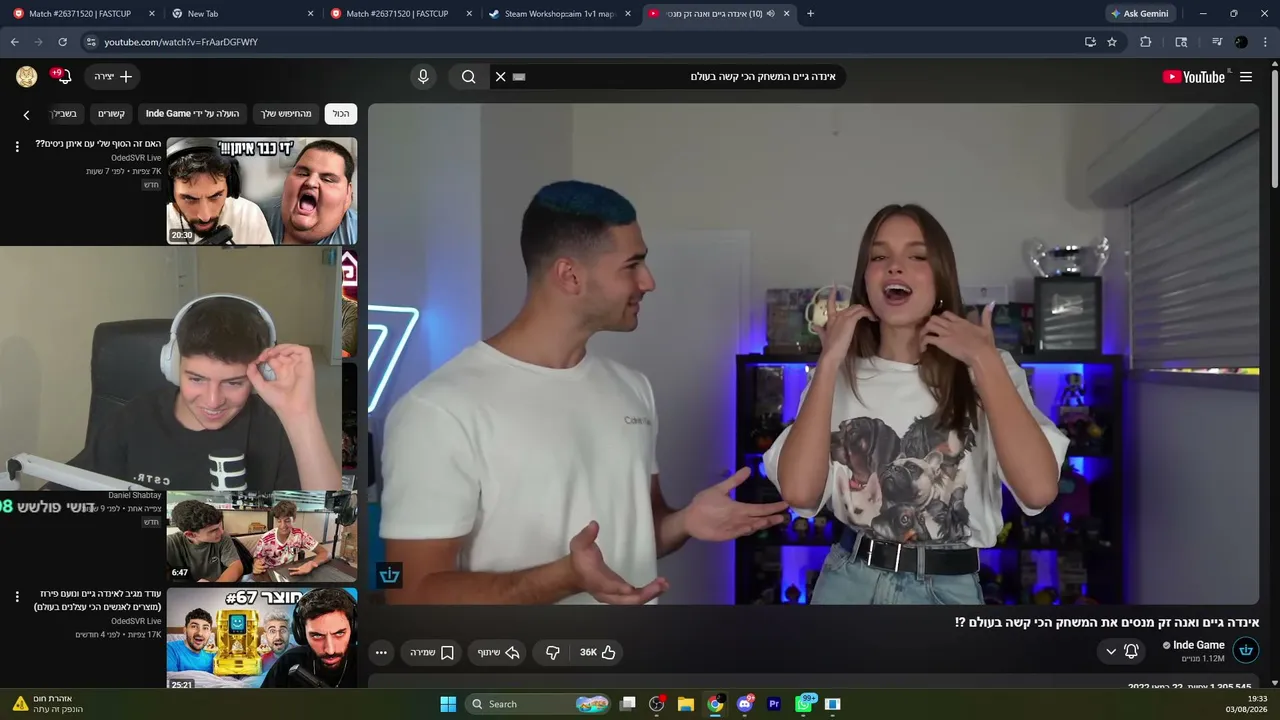Open YouTube notifications bell
Viewport: 1280px width, 720px height.
click(x=62, y=77)
